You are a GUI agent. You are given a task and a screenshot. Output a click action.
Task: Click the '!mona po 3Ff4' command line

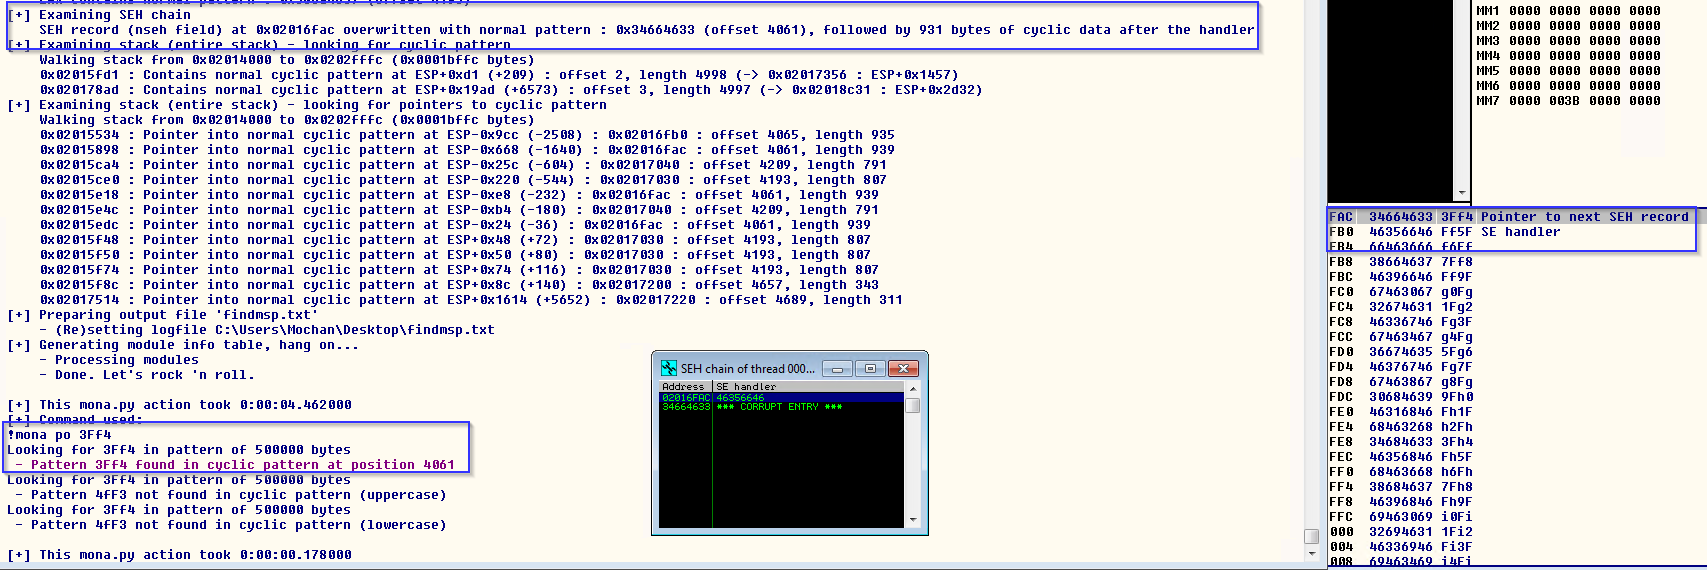pyautogui.click(x=60, y=435)
